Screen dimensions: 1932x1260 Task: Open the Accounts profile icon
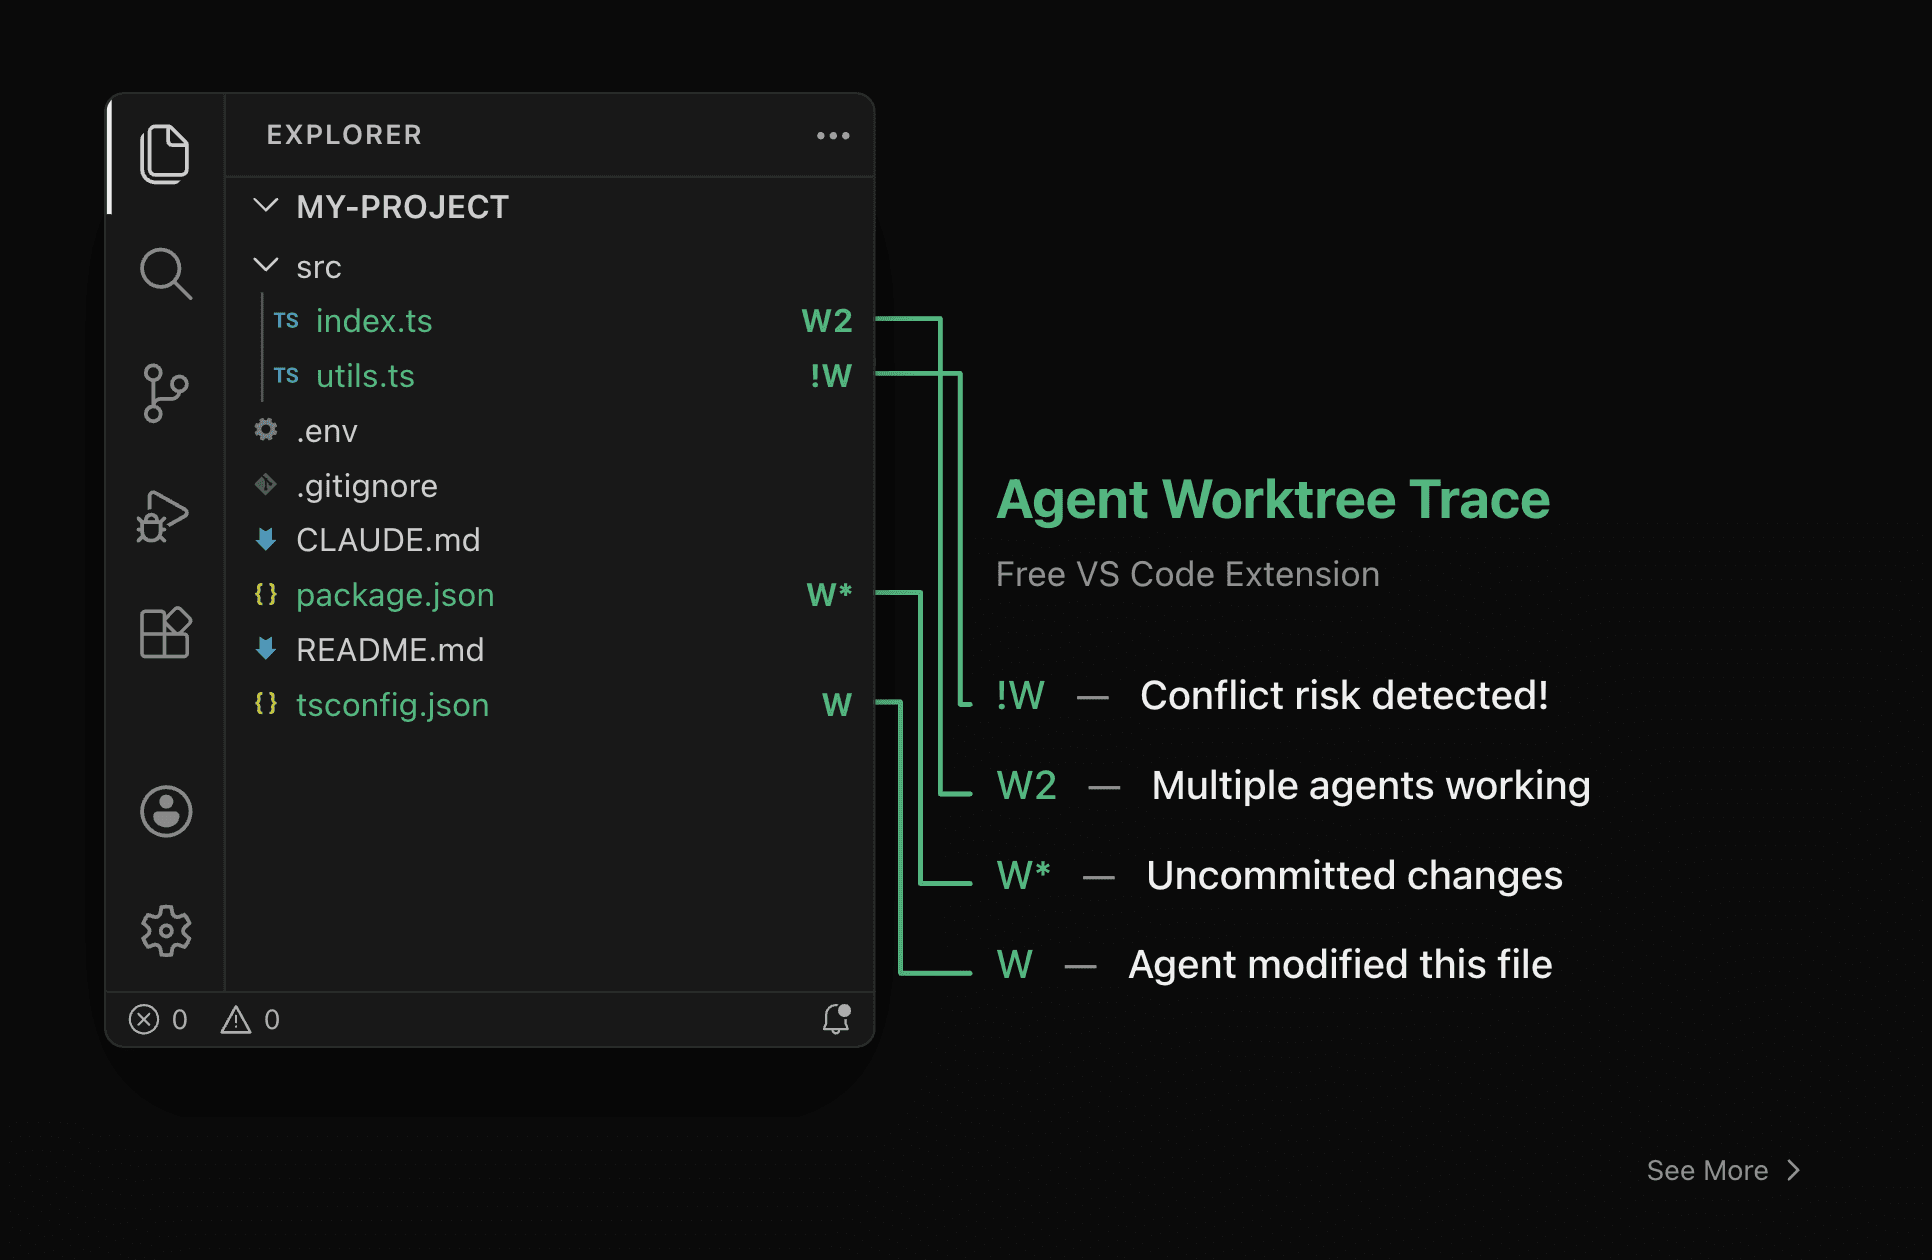pos(166,811)
